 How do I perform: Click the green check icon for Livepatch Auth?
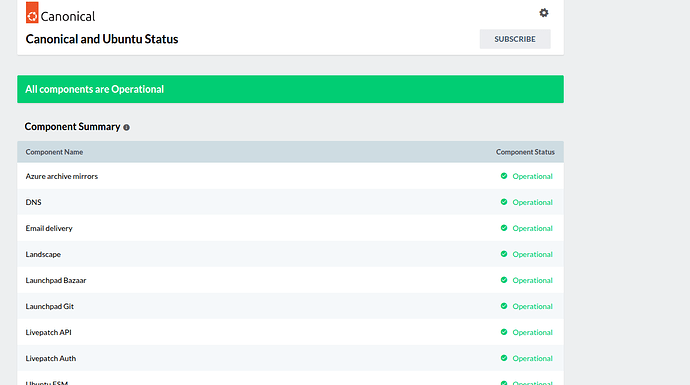(x=504, y=358)
